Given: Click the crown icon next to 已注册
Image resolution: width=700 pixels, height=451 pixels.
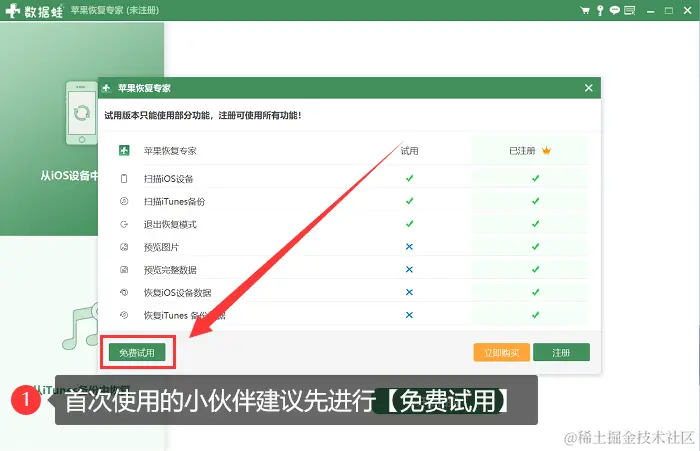Looking at the screenshot, I should click(546, 150).
